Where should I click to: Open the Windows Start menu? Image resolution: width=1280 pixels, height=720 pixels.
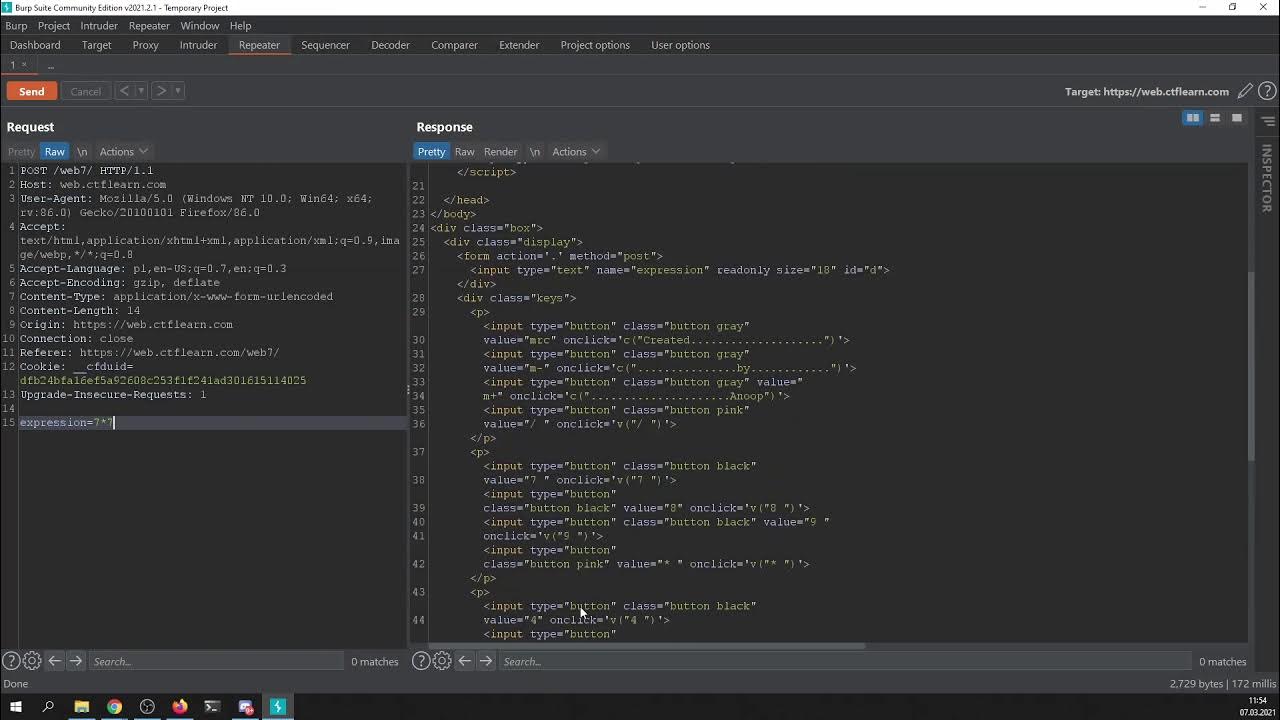(15, 707)
